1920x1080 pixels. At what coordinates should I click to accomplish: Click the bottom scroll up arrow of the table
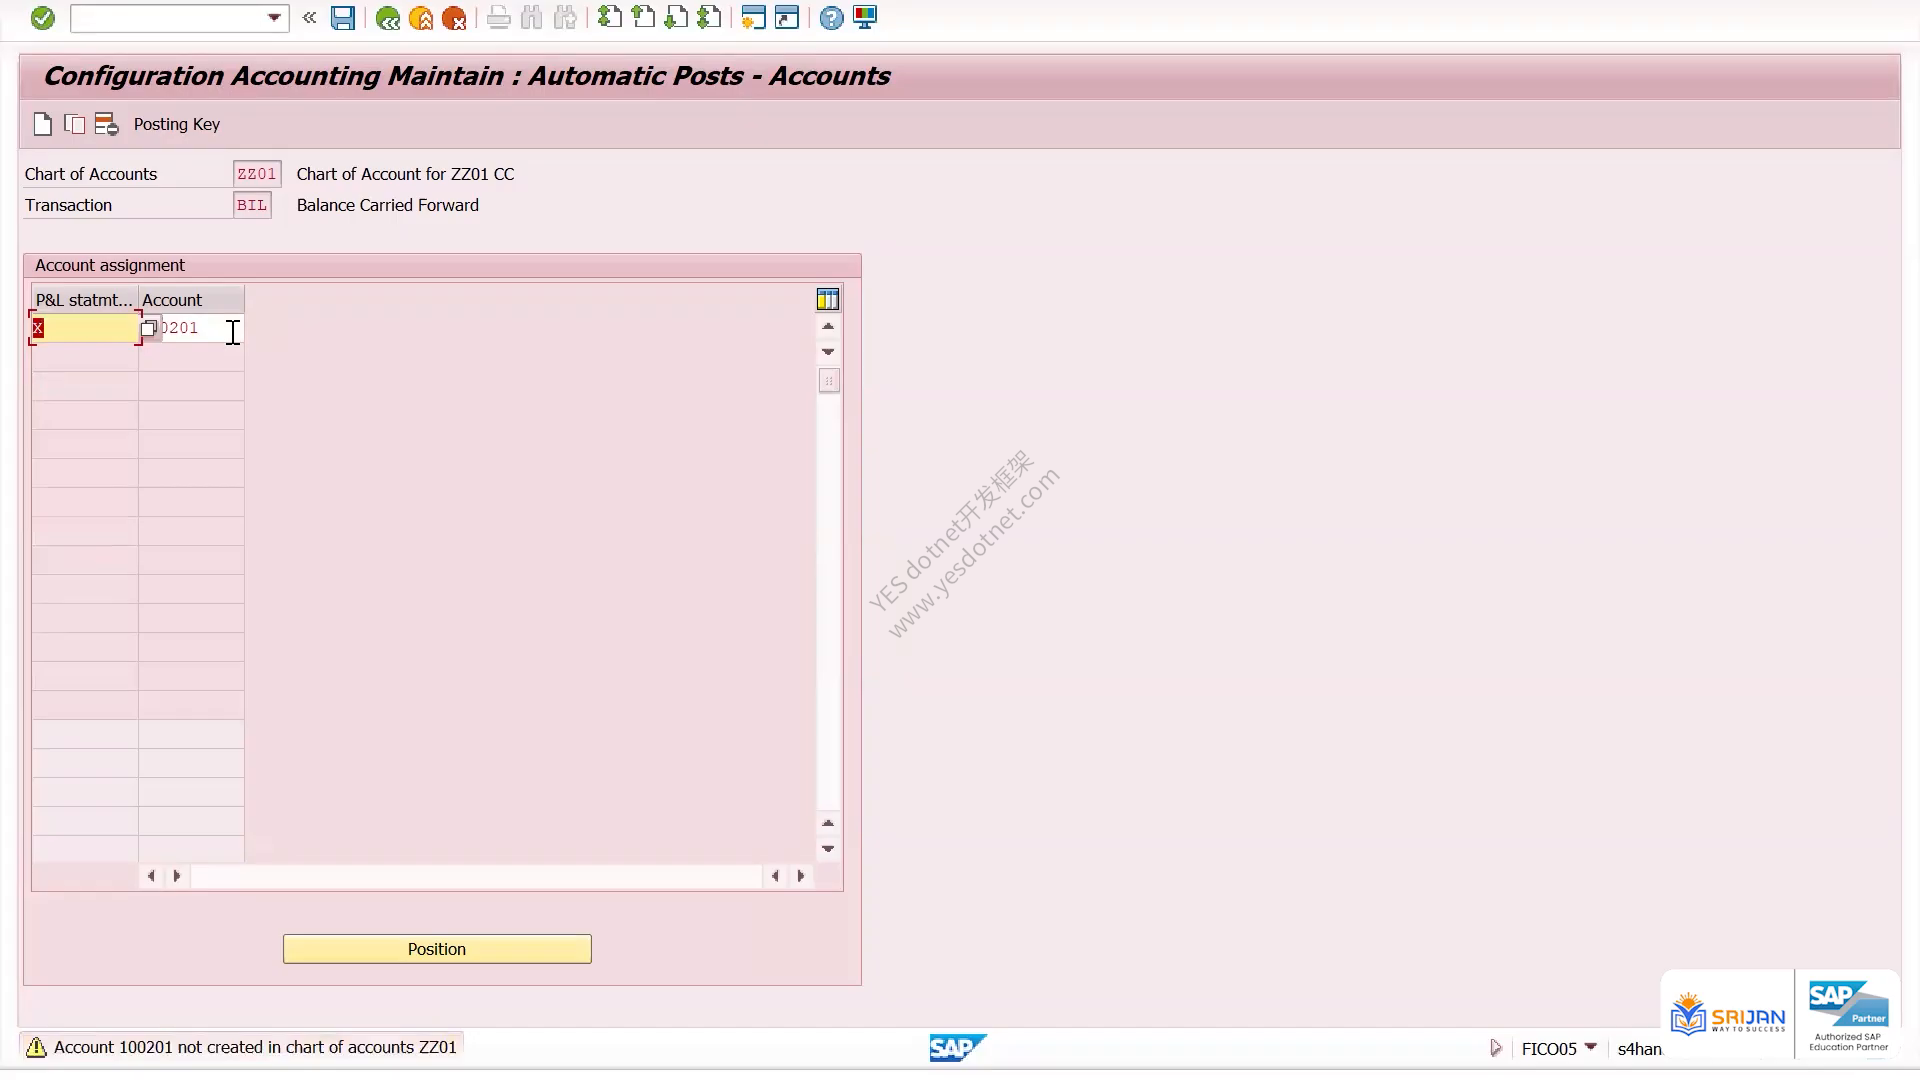(x=828, y=823)
